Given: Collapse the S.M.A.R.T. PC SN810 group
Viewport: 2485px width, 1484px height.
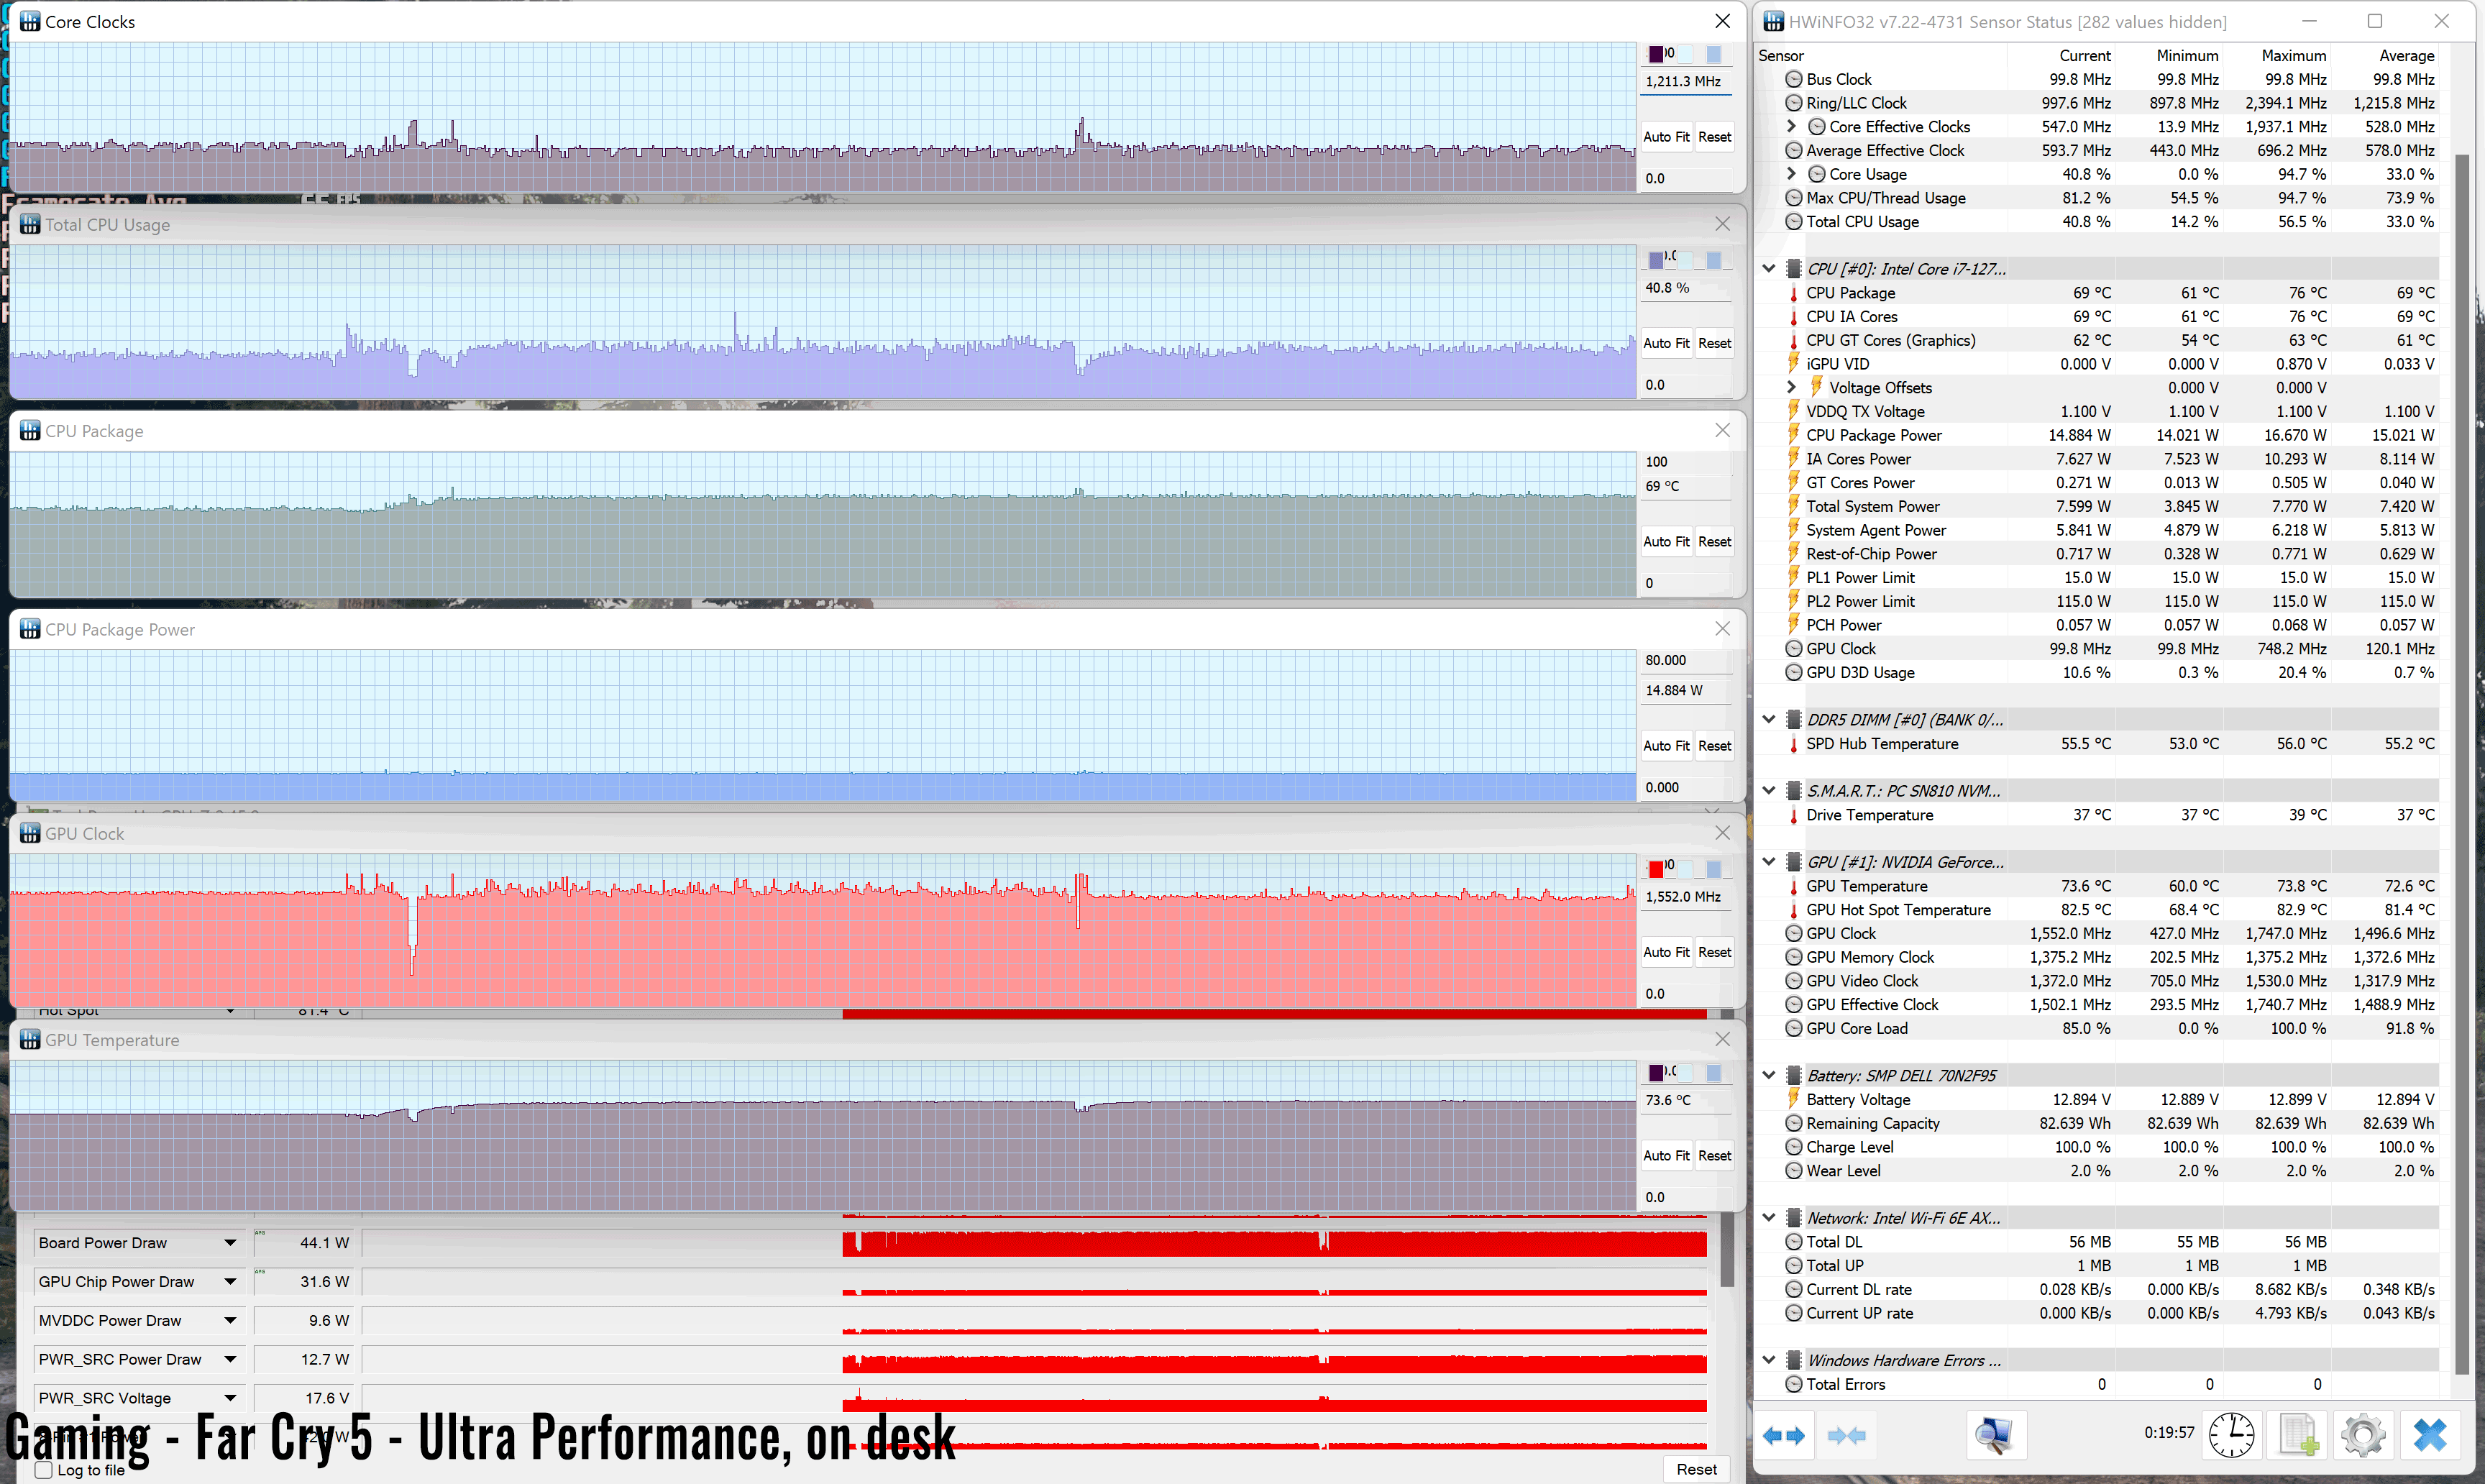Looking at the screenshot, I should (1768, 791).
